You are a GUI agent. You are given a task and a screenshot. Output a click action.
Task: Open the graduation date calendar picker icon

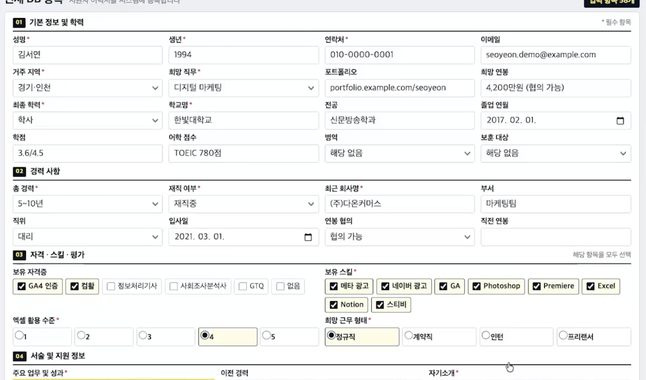tap(620, 121)
